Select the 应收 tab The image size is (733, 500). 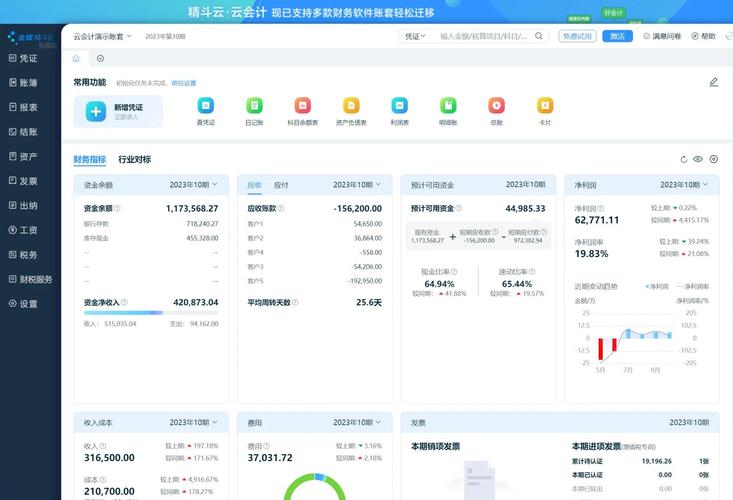(255, 186)
